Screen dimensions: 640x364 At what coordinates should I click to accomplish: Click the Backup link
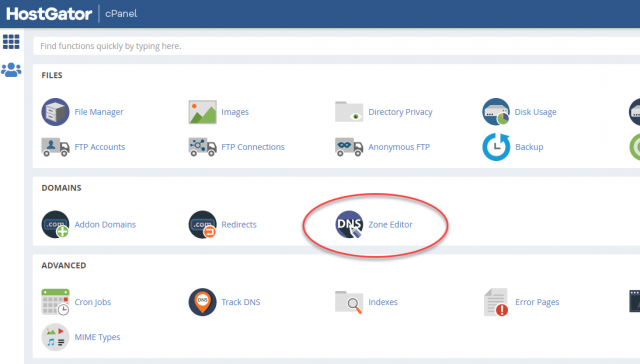click(529, 147)
